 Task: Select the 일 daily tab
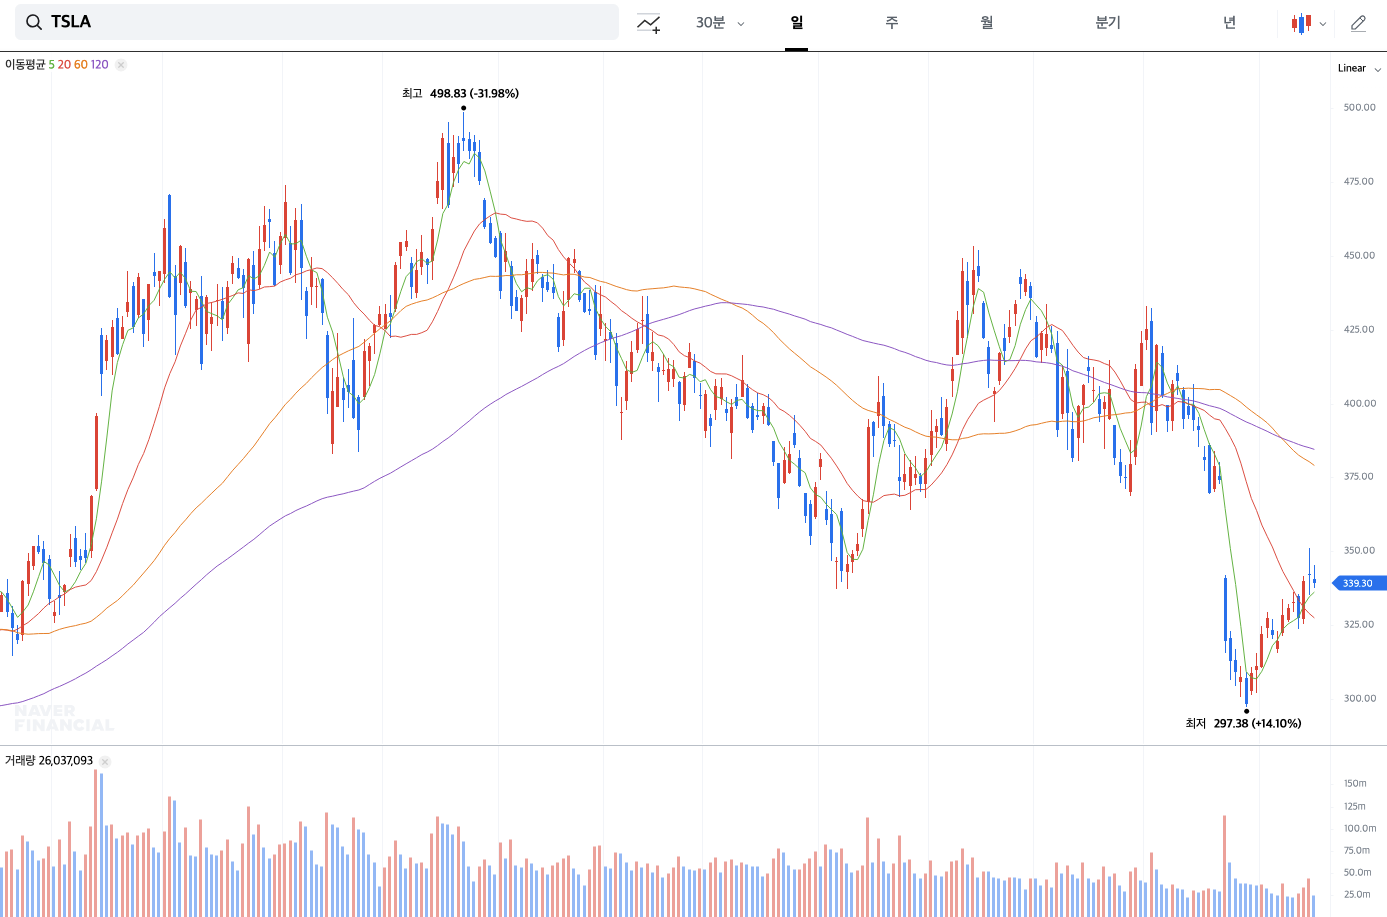[x=796, y=23]
